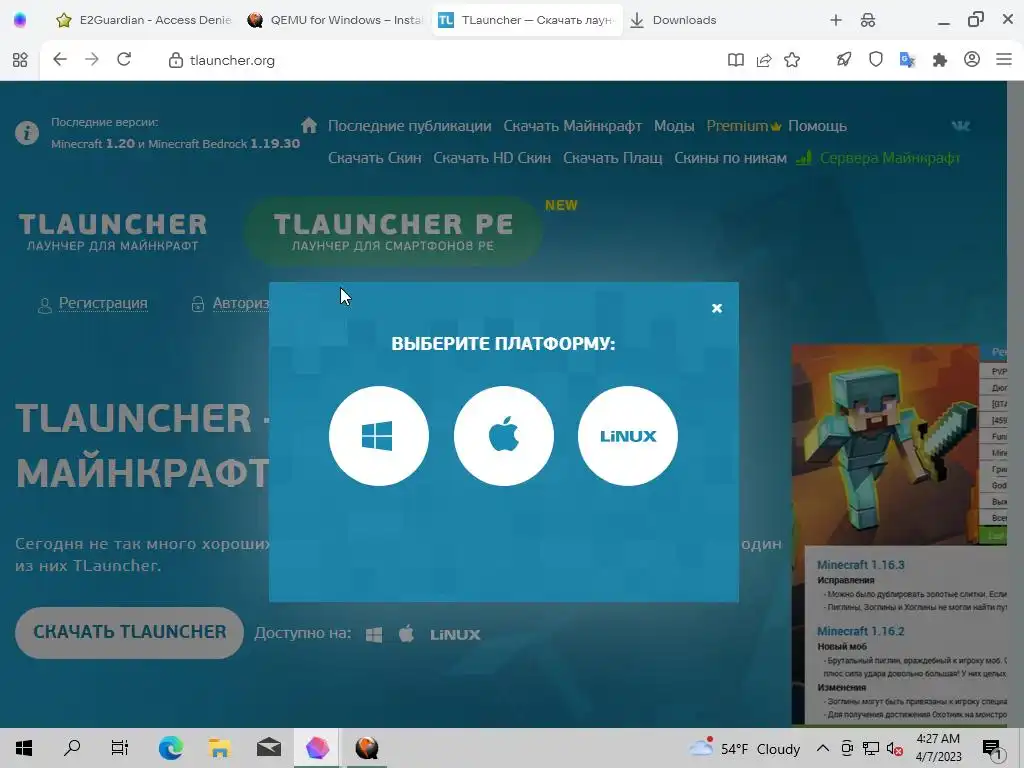The height and width of the screenshot is (768, 1024).
Task: Open the notification center icon
Action: [x=991, y=748]
